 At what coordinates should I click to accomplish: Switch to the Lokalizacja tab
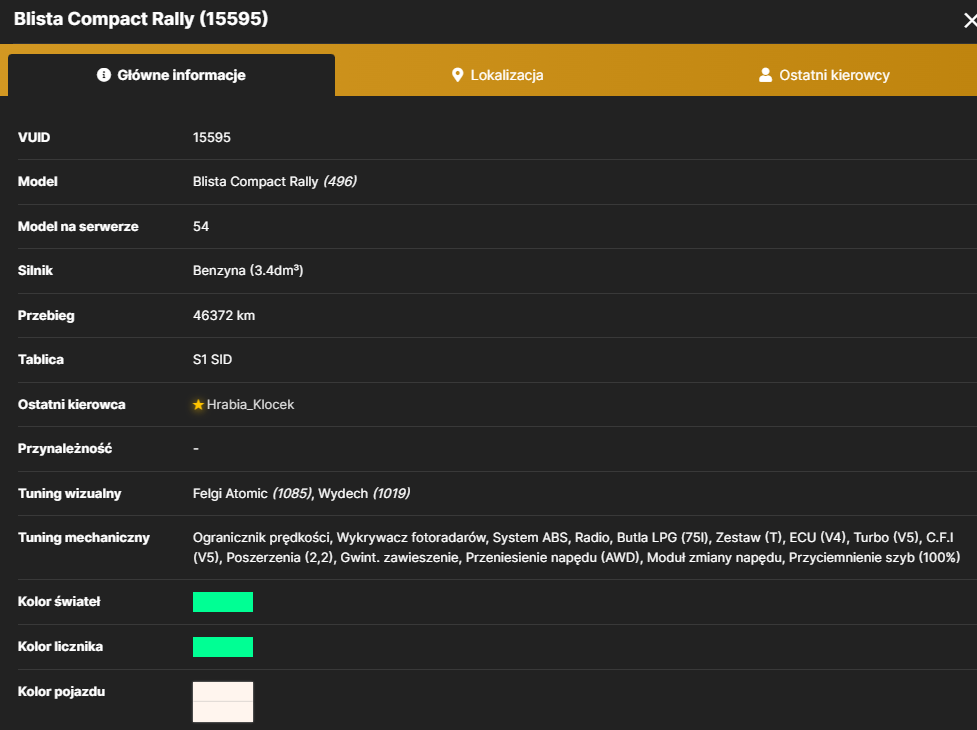coord(497,75)
